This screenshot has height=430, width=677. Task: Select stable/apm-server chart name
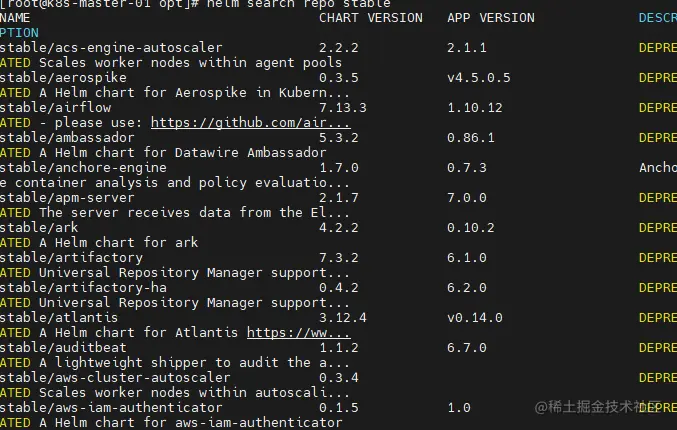pyautogui.click(x=67, y=198)
